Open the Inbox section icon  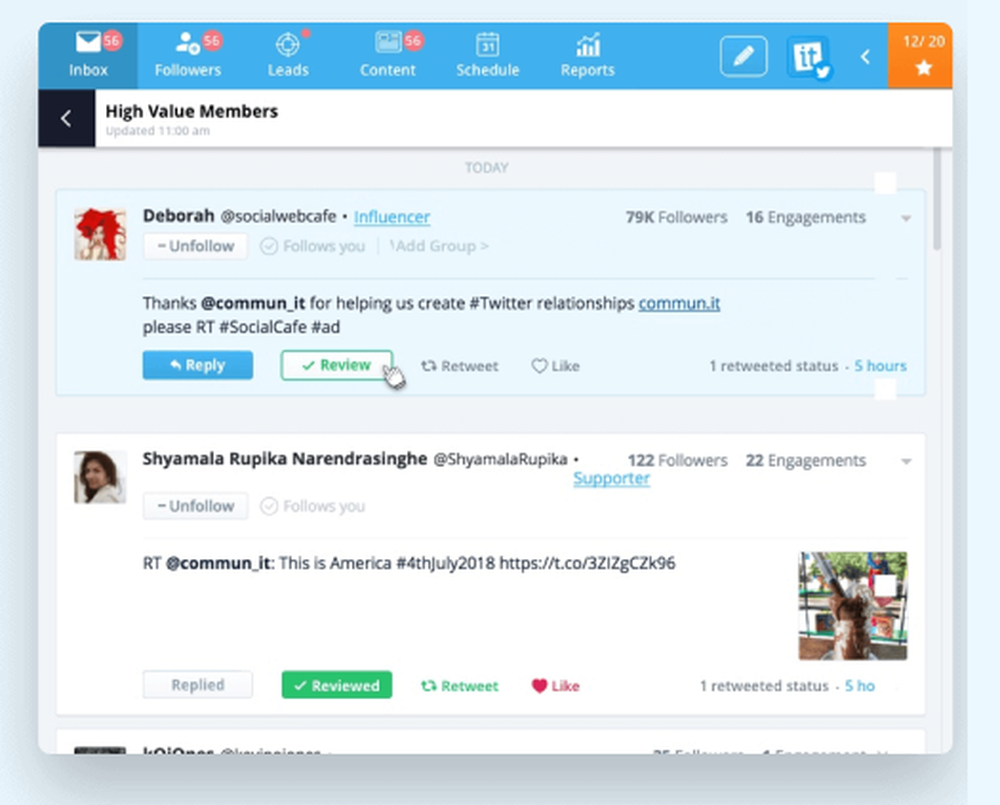[x=88, y=42]
